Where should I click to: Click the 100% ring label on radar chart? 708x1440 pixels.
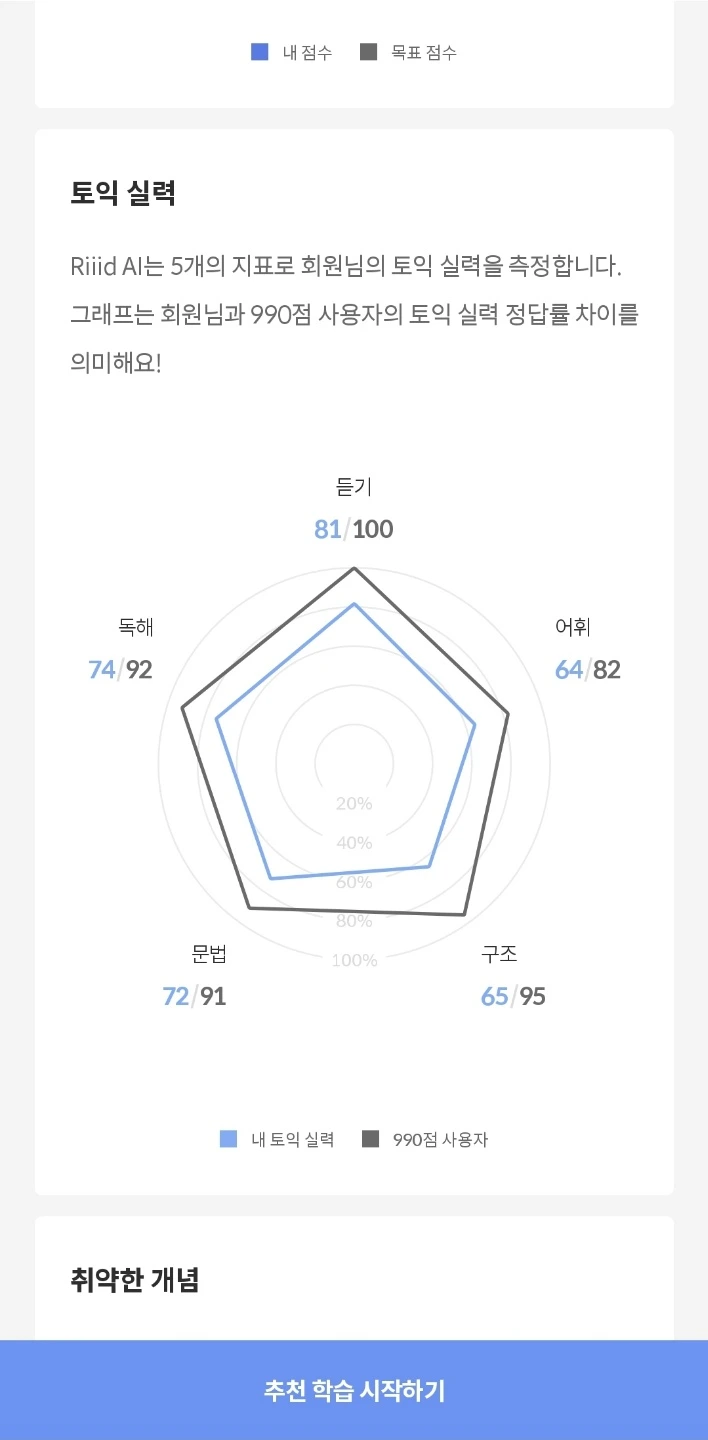pyautogui.click(x=354, y=960)
